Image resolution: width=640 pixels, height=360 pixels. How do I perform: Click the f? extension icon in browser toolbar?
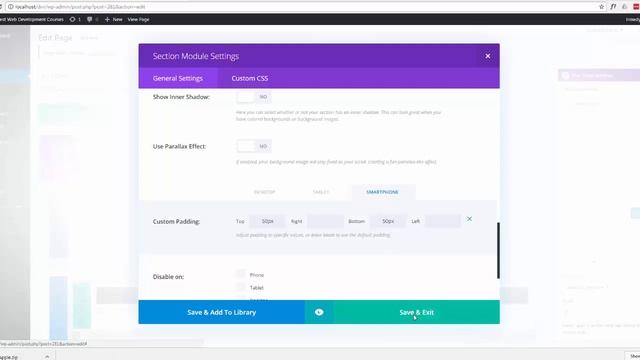(613, 7)
